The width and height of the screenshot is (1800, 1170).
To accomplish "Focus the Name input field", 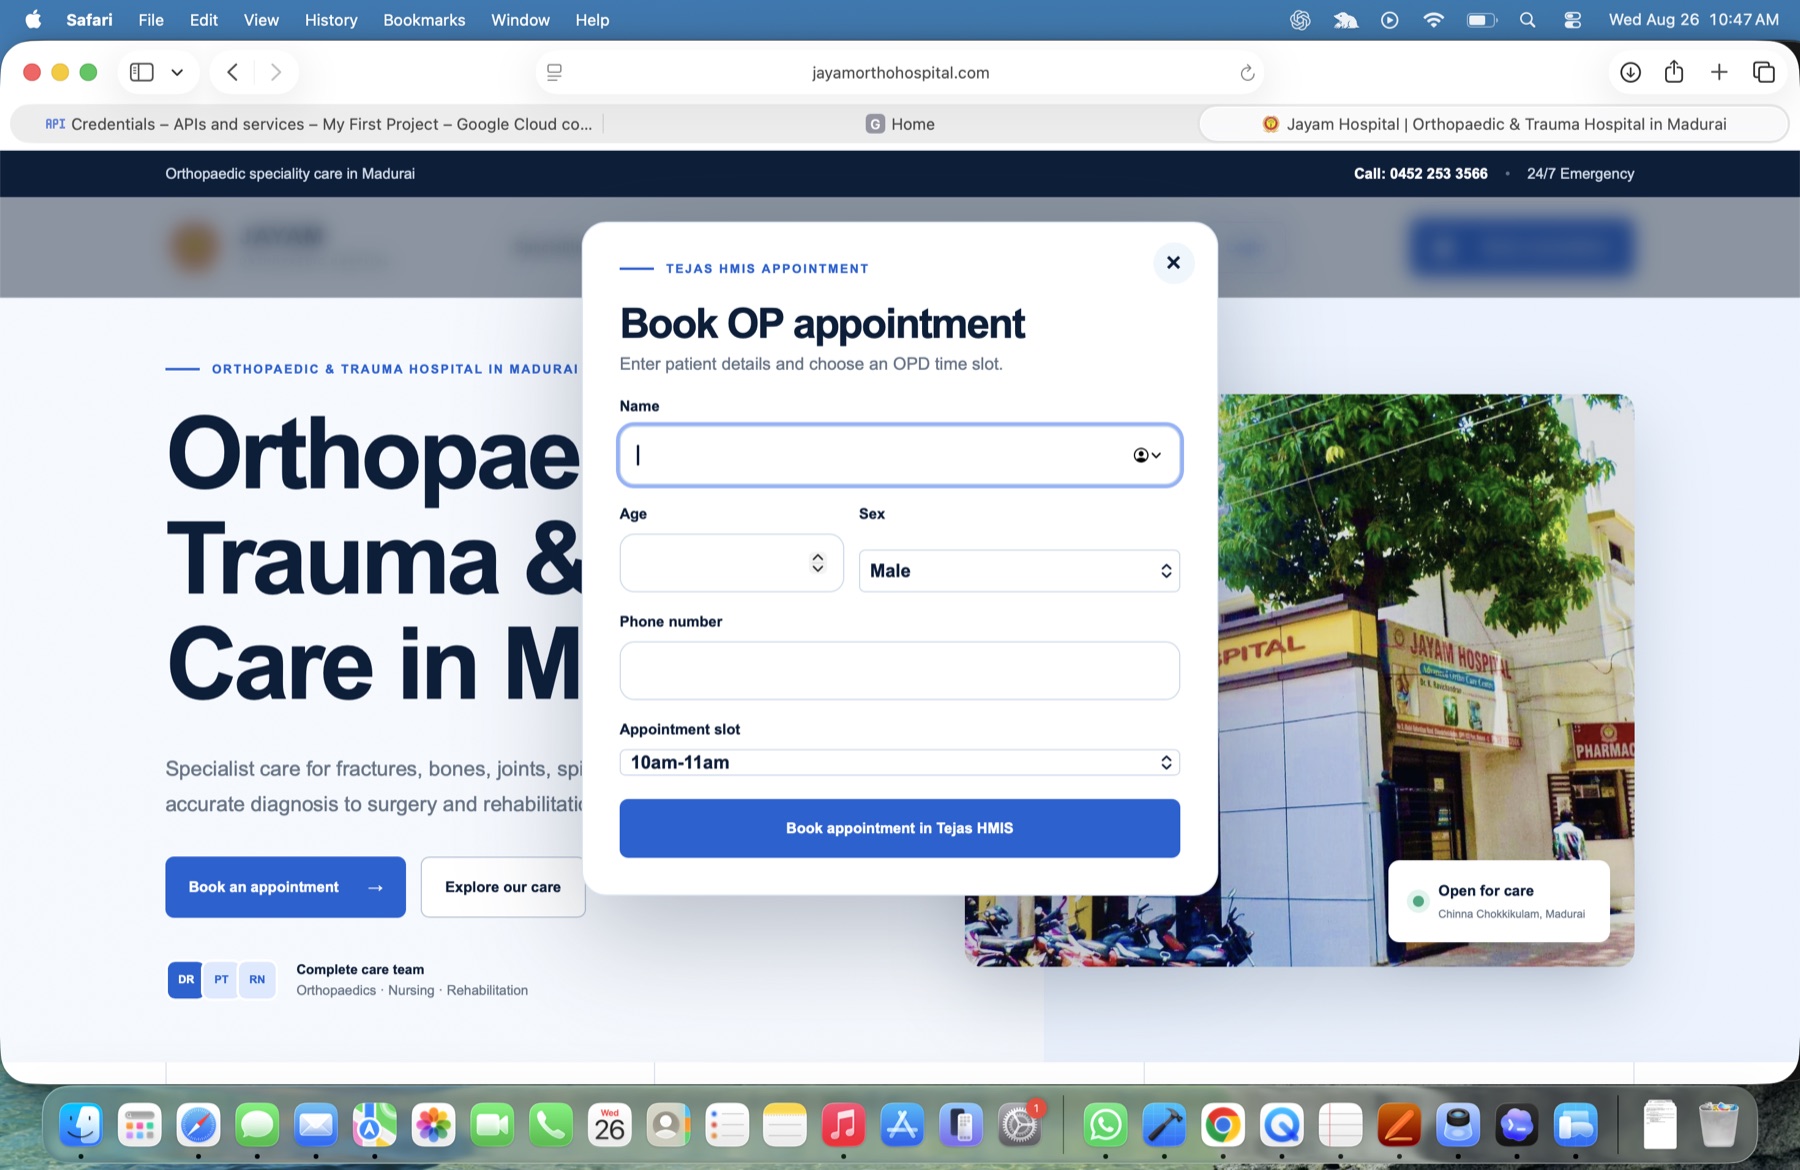I will (899, 455).
